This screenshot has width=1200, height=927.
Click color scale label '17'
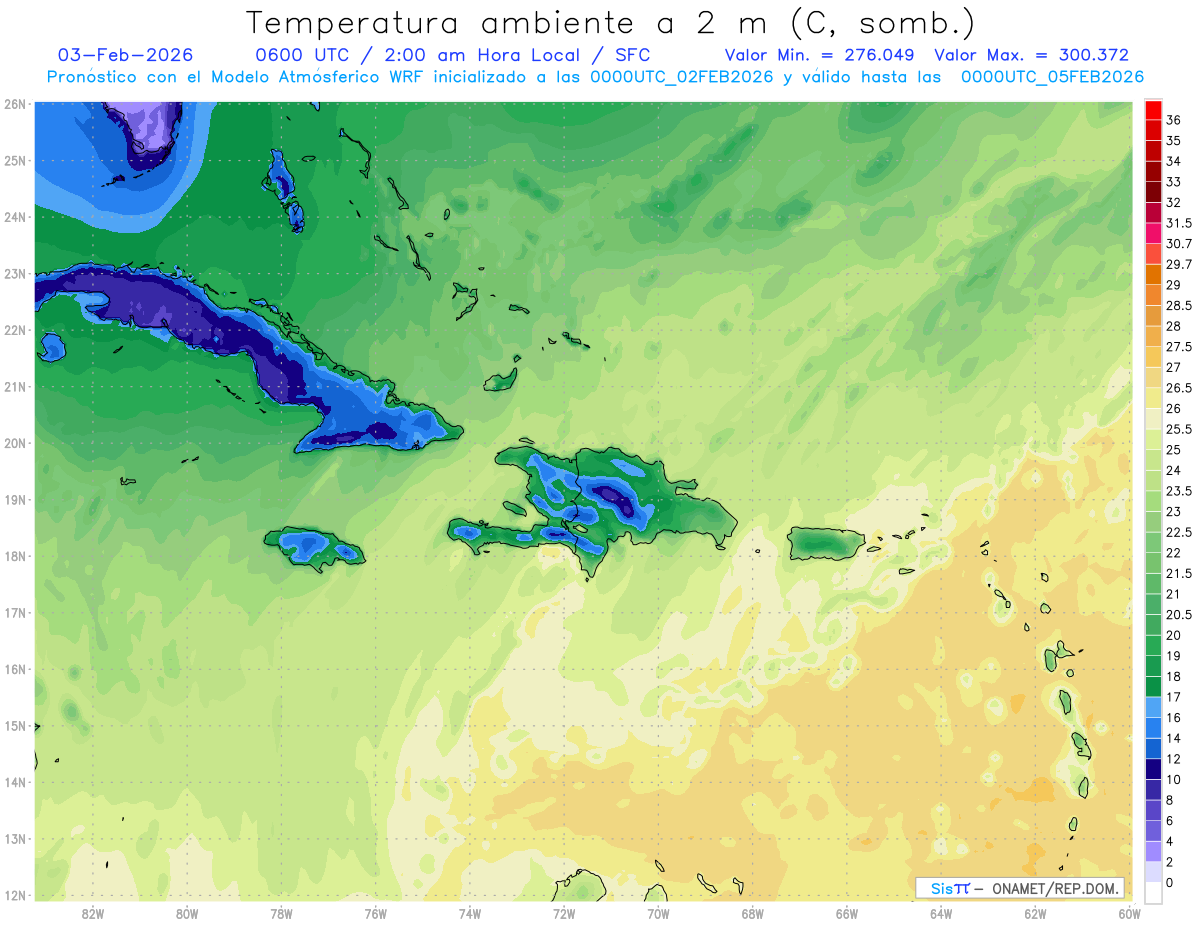click(x=1174, y=697)
